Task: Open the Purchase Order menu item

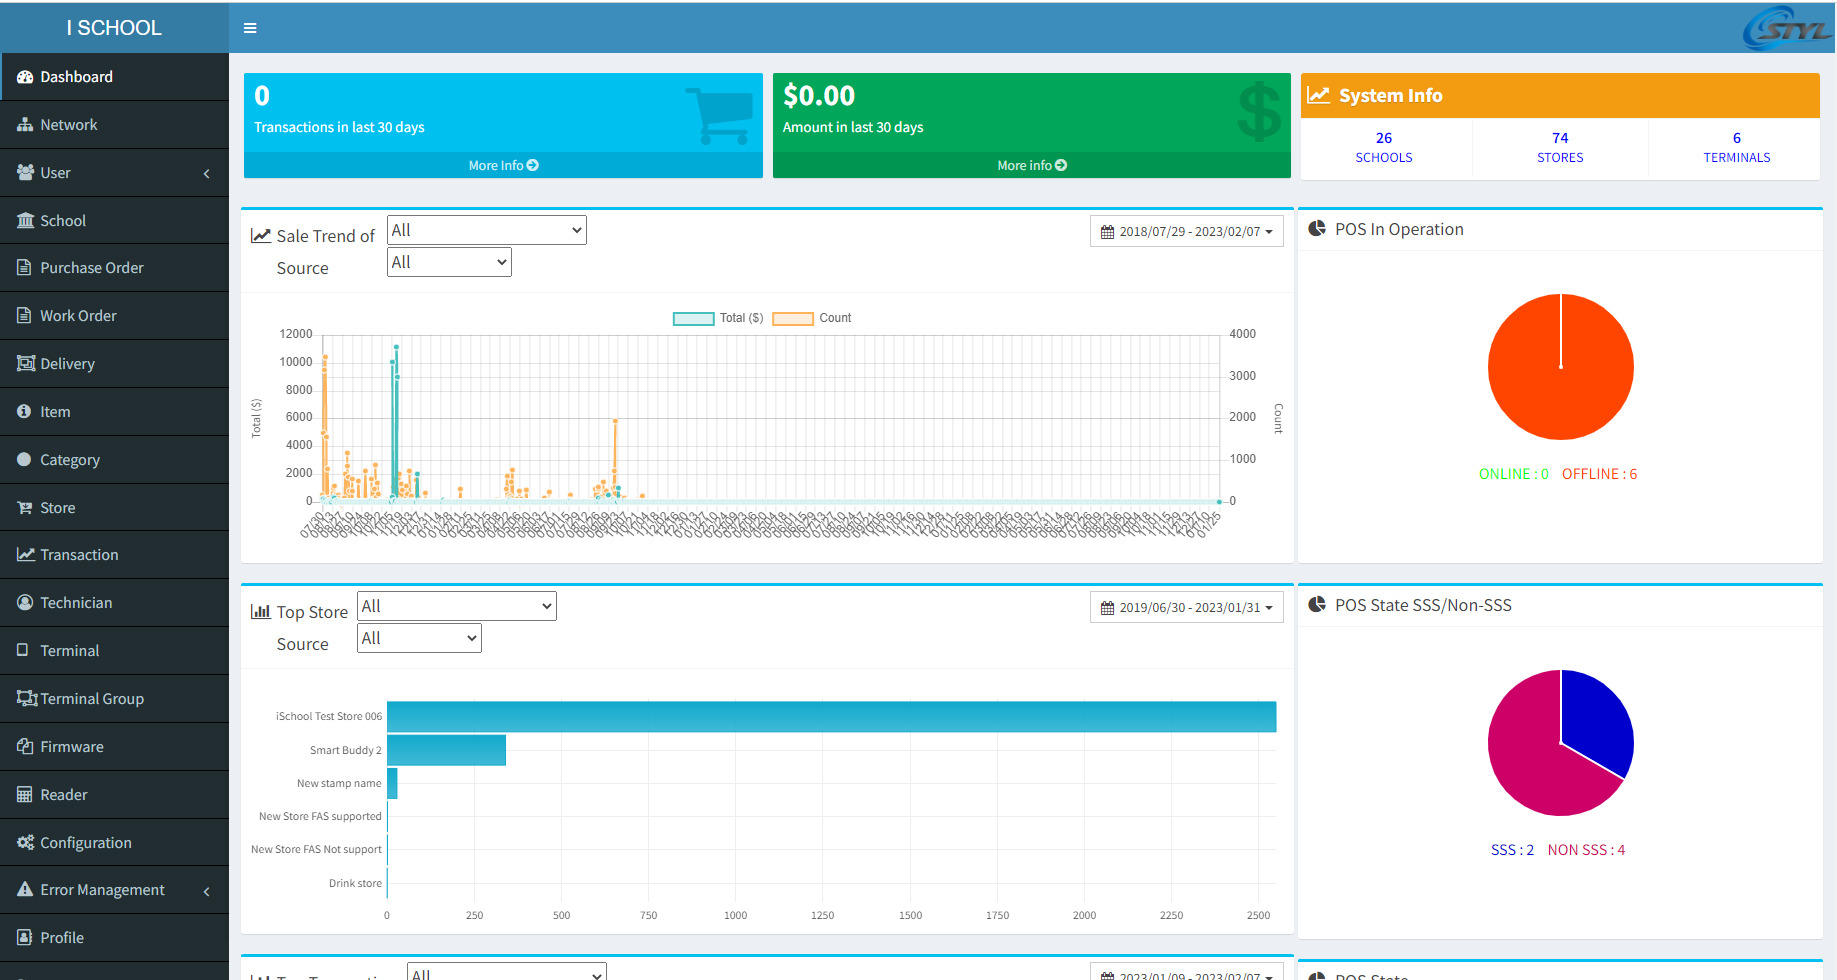Action: [x=91, y=268]
